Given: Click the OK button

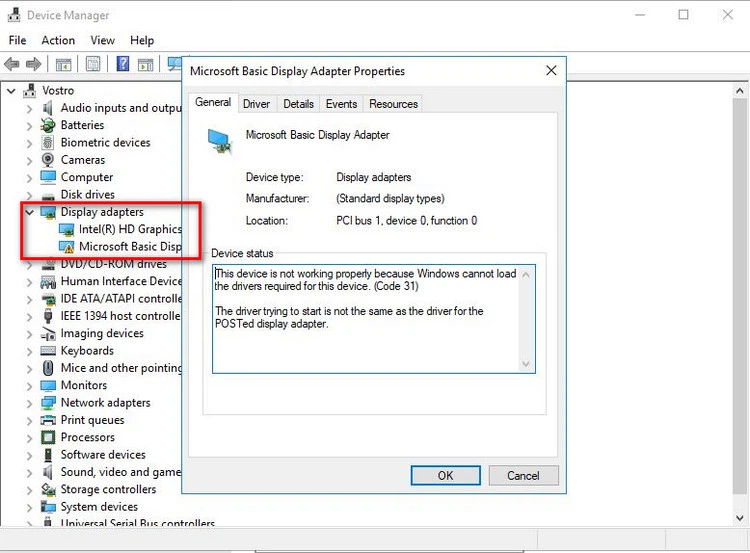Looking at the screenshot, I should (x=445, y=476).
